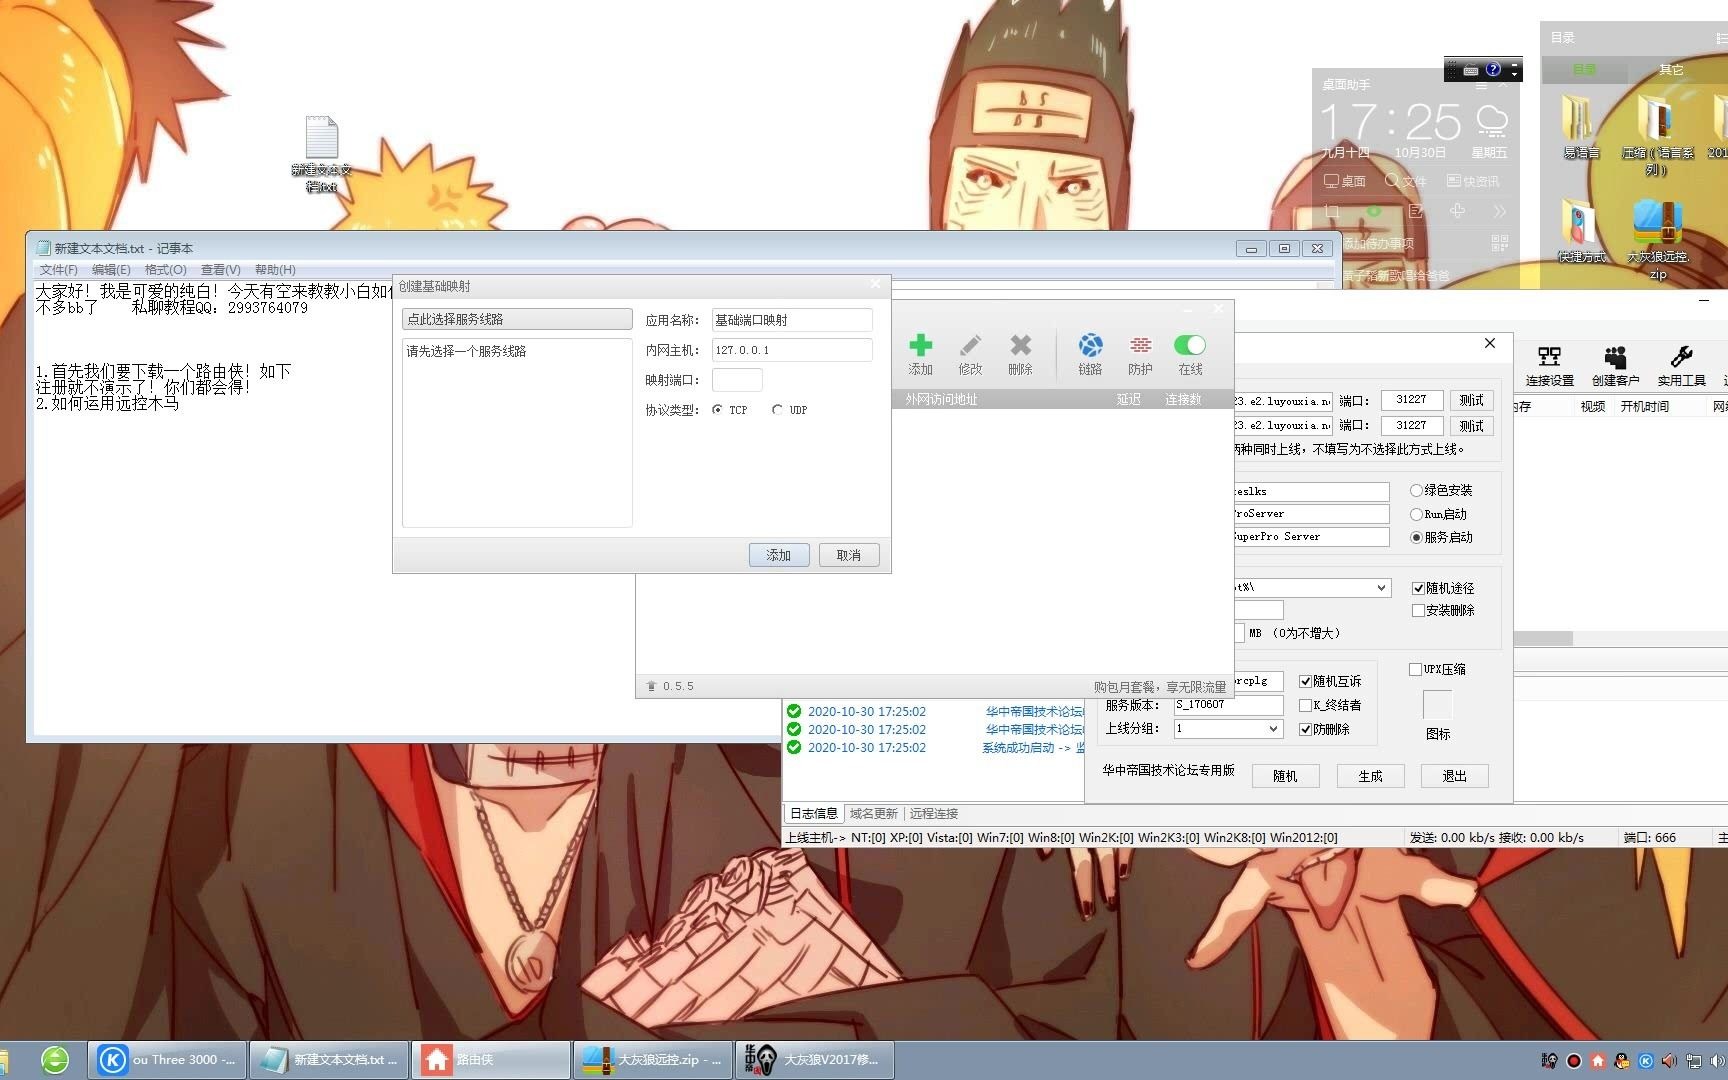Click the 退出 button in builder dialog
The height and width of the screenshot is (1080, 1728).
1455,776
